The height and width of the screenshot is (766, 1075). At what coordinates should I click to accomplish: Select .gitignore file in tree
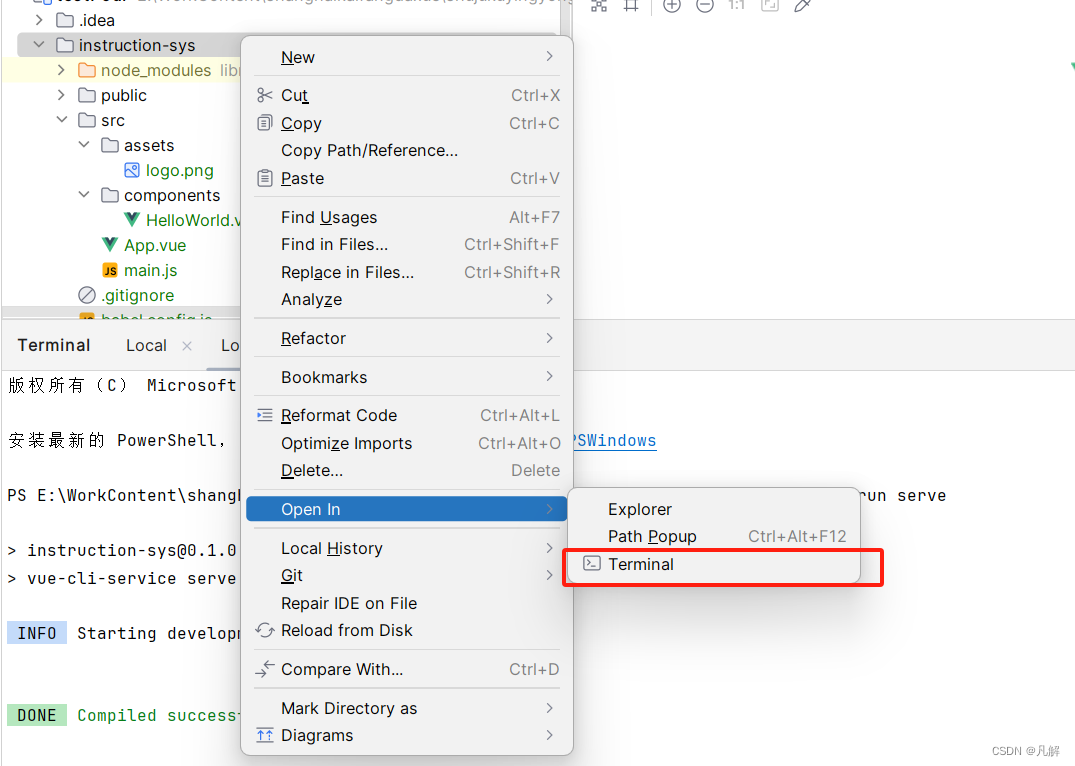click(137, 296)
